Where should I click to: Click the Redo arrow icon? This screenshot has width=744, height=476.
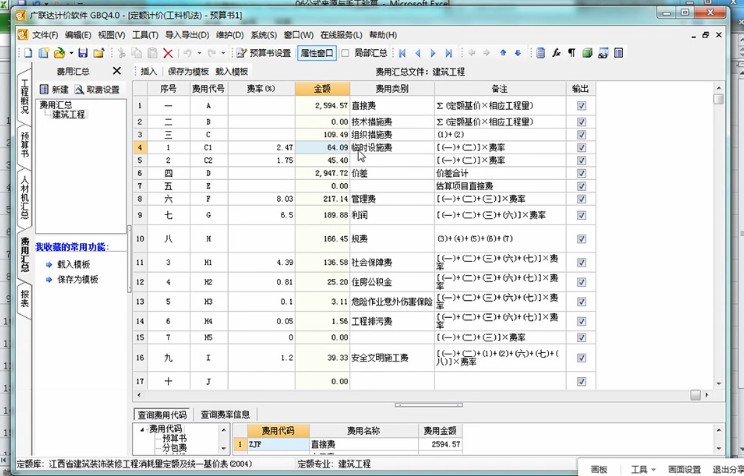click(x=212, y=53)
